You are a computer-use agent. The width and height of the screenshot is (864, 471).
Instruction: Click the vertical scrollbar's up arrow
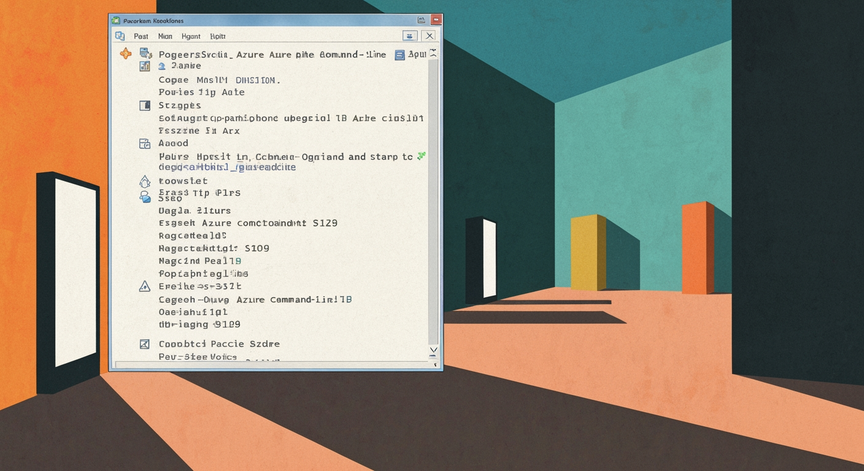coord(434,53)
